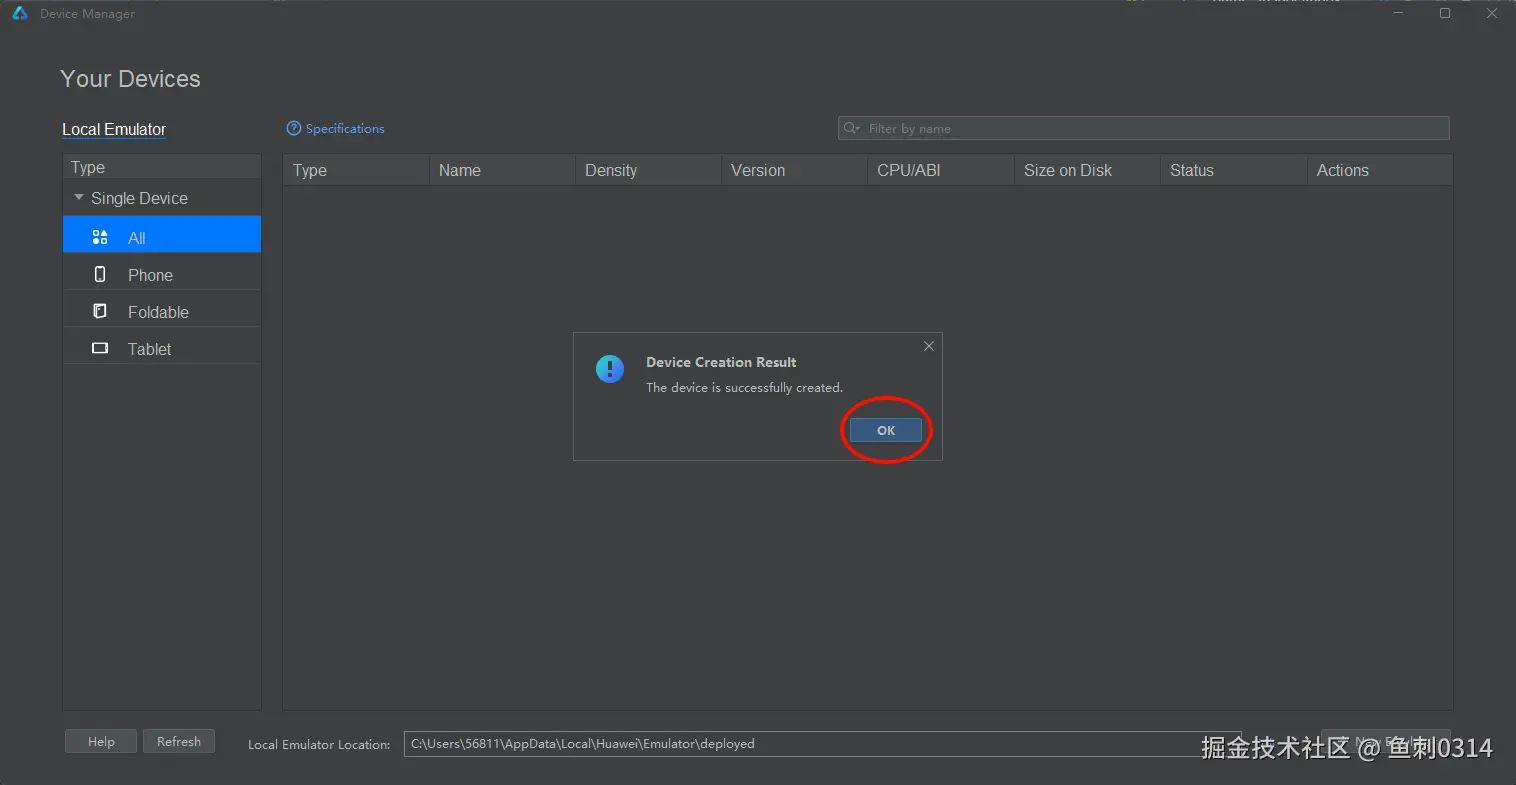Click the 'Your Devices' heading

point(130,79)
